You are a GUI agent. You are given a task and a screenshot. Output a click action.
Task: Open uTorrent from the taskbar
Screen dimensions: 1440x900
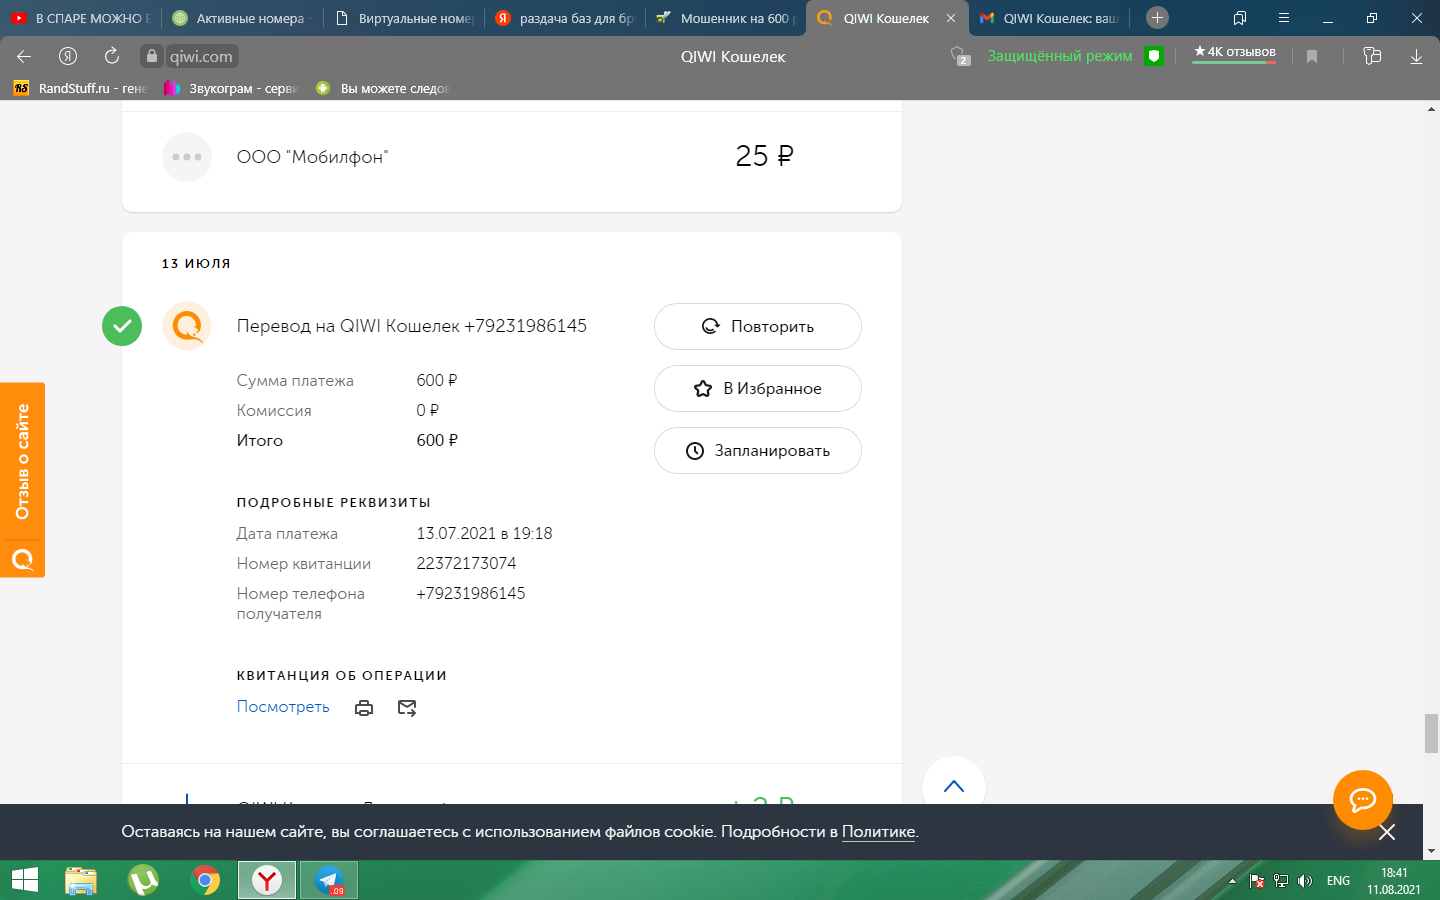144,880
